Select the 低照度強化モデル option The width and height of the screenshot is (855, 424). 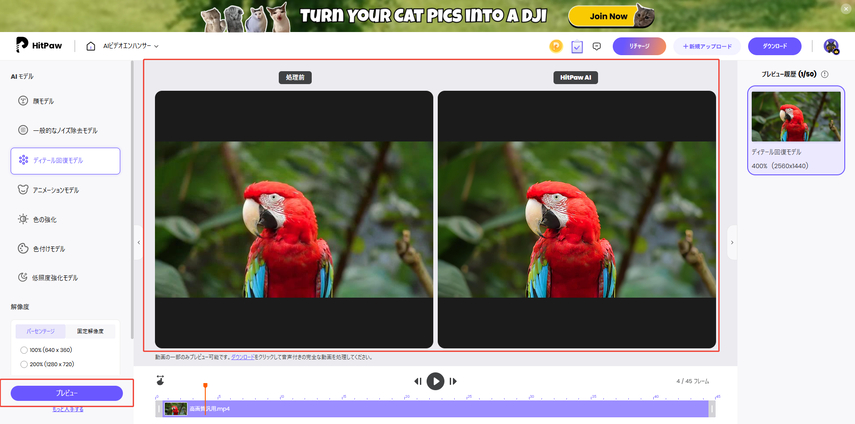click(x=65, y=278)
